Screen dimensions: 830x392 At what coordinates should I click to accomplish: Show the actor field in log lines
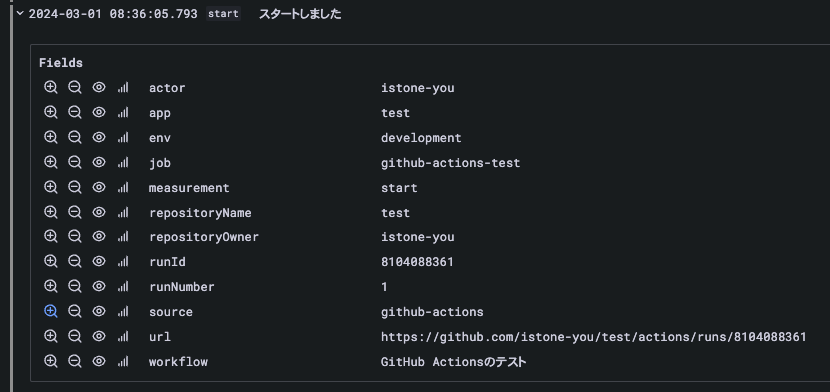tap(99, 87)
